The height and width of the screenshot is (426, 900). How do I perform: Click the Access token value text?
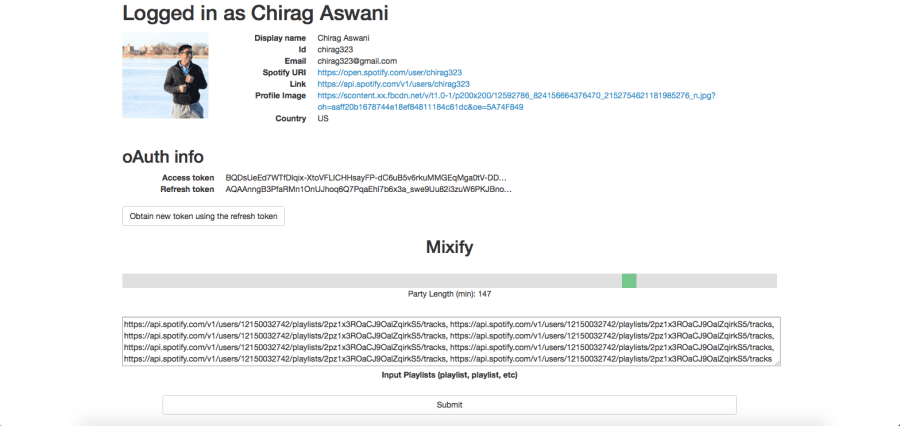click(x=366, y=177)
